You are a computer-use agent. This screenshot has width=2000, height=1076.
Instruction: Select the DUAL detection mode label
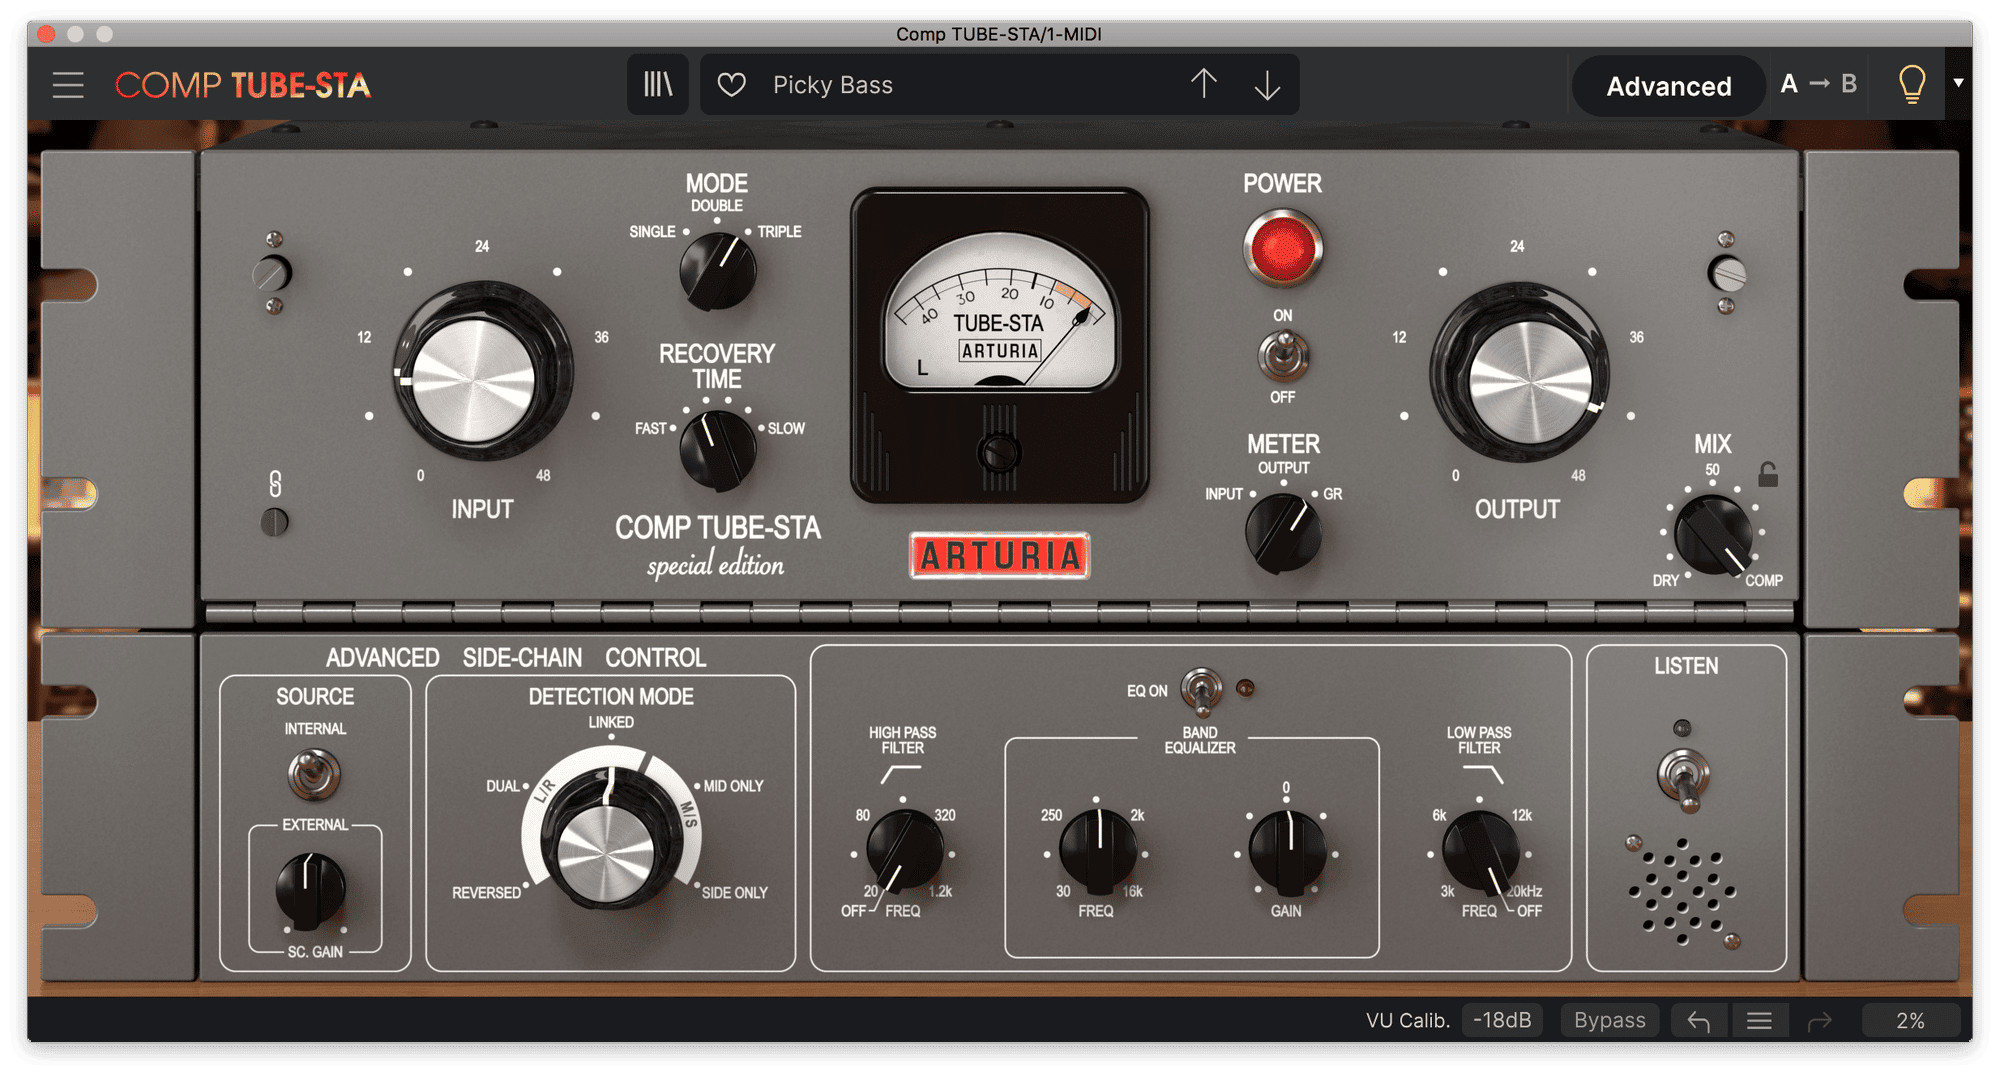pos(503,786)
